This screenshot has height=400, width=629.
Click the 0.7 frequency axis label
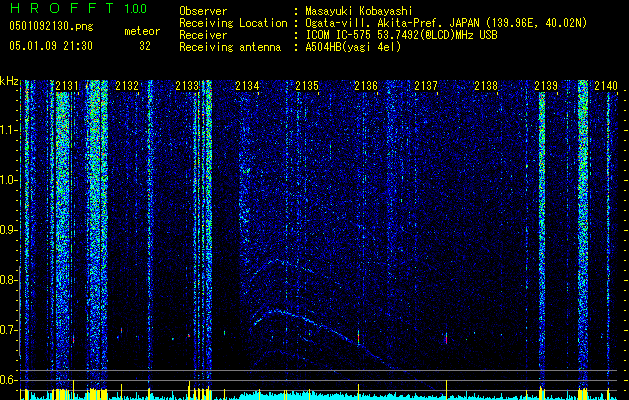pos(9,330)
